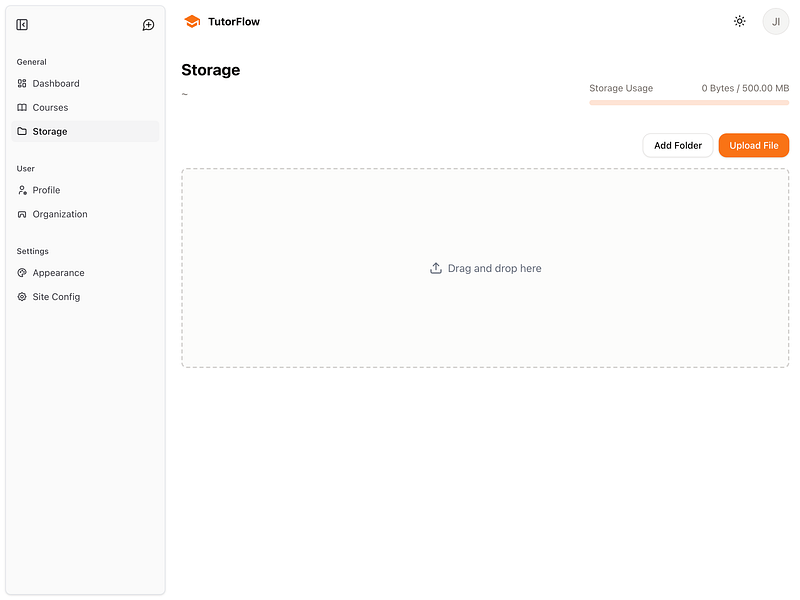Screen dimensions: 800x600
Task: Select Appearance under Settings
Action: point(58,272)
